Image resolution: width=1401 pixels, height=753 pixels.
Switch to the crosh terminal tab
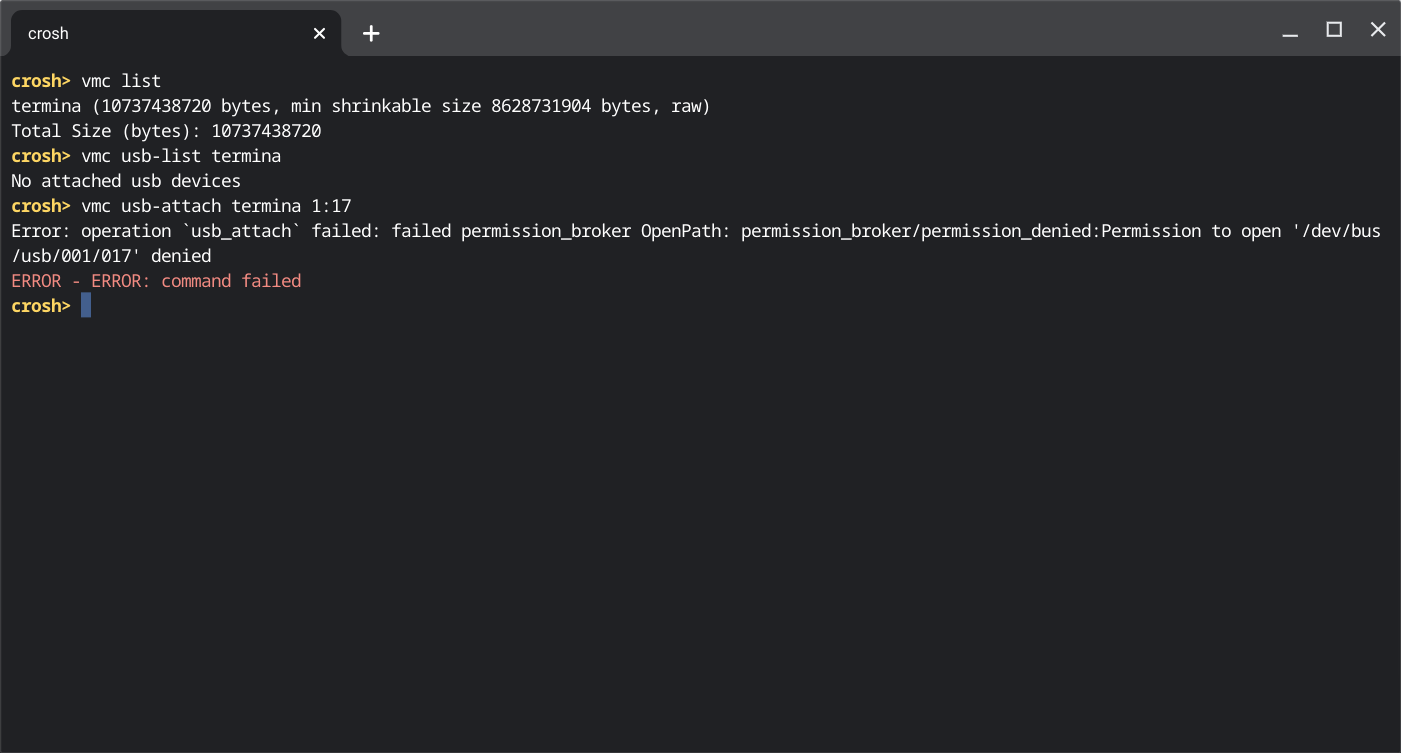tap(150, 33)
